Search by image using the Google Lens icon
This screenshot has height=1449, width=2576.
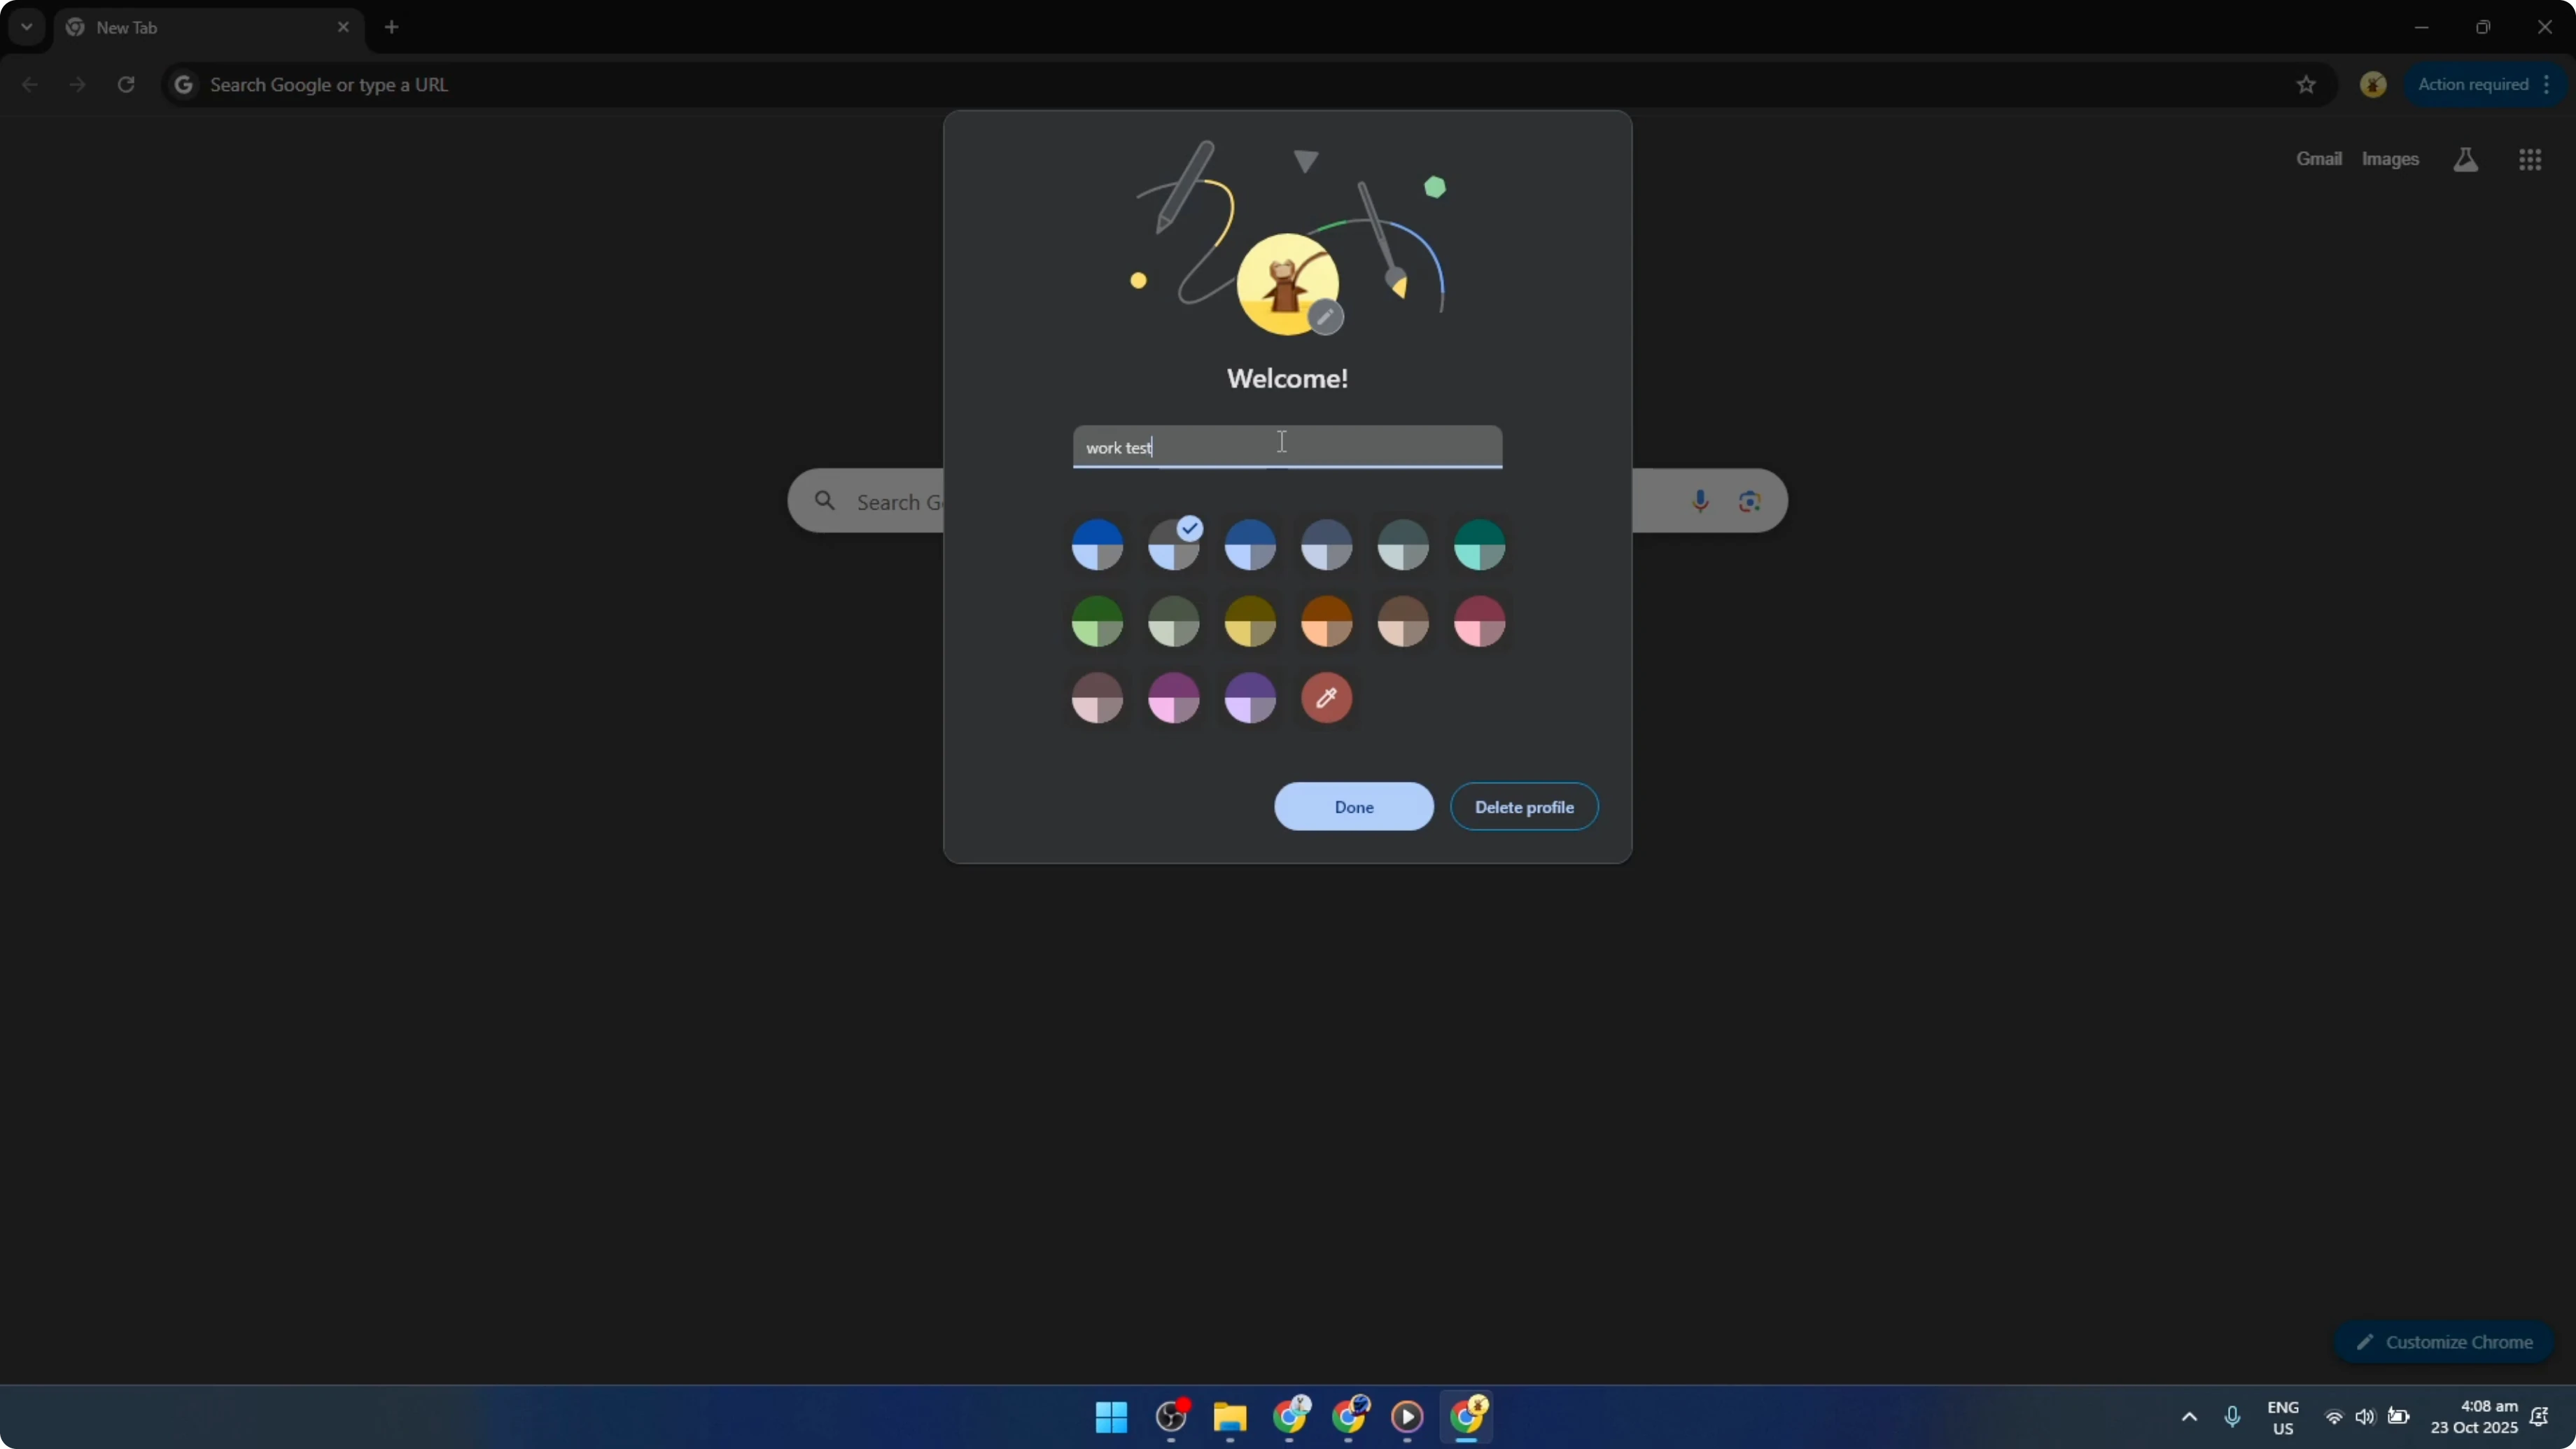(x=1748, y=500)
